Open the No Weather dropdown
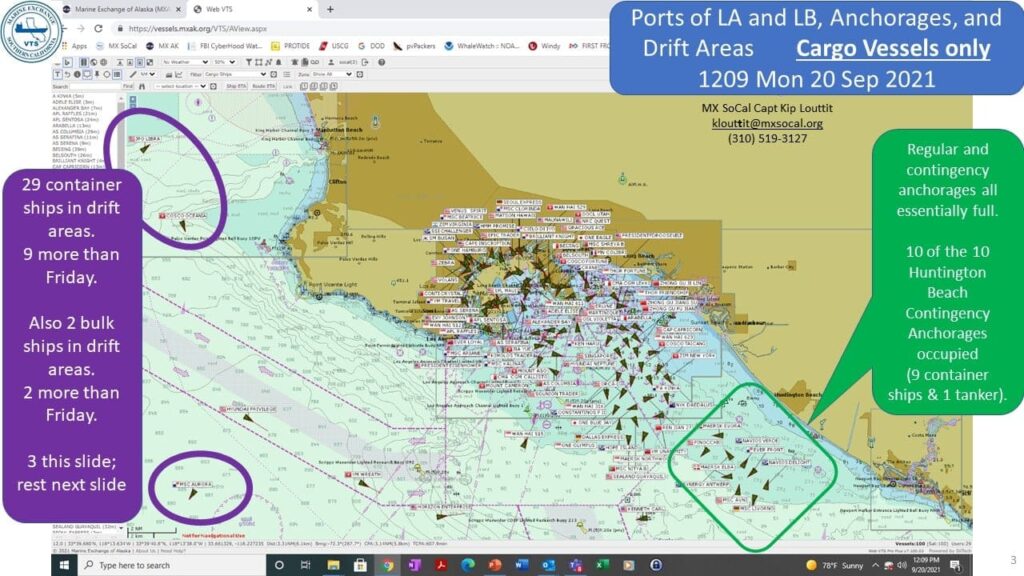 point(185,62)
